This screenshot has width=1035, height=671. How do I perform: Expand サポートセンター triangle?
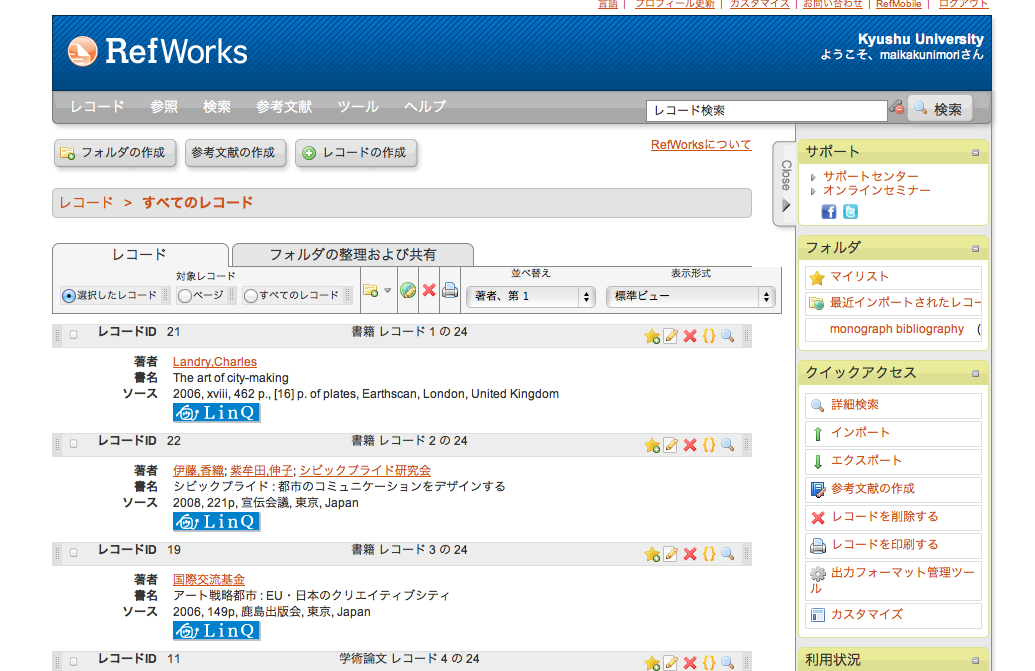click(x=813, y=177)
